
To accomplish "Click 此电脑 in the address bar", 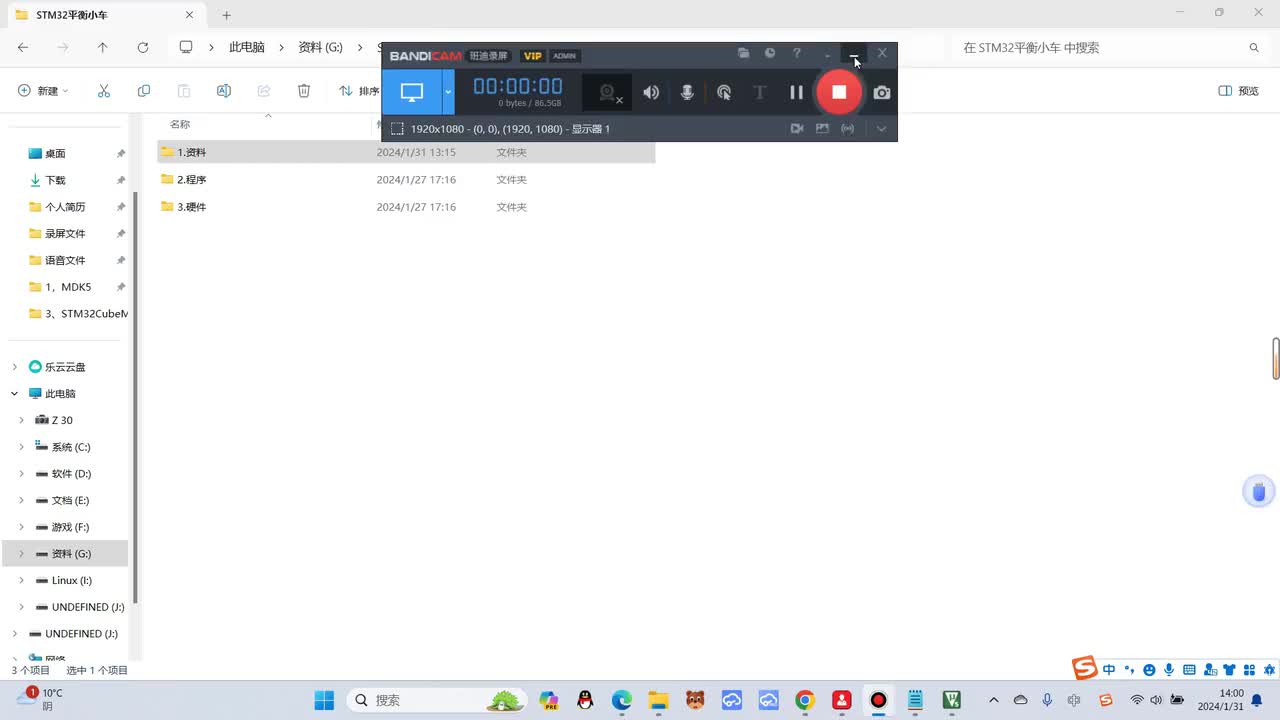I will coord(247,47).
